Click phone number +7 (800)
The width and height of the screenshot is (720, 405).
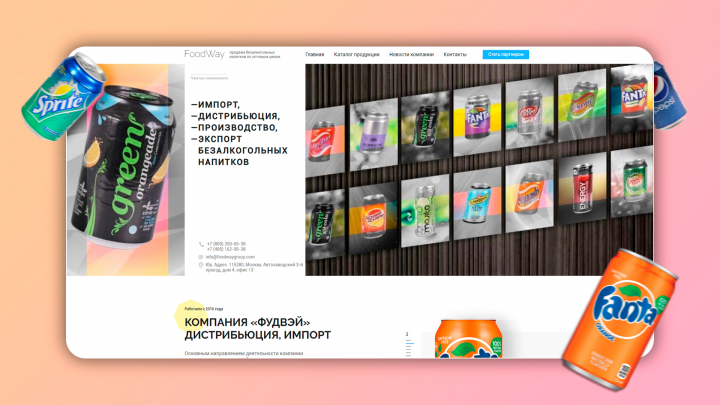click(226, 244)
